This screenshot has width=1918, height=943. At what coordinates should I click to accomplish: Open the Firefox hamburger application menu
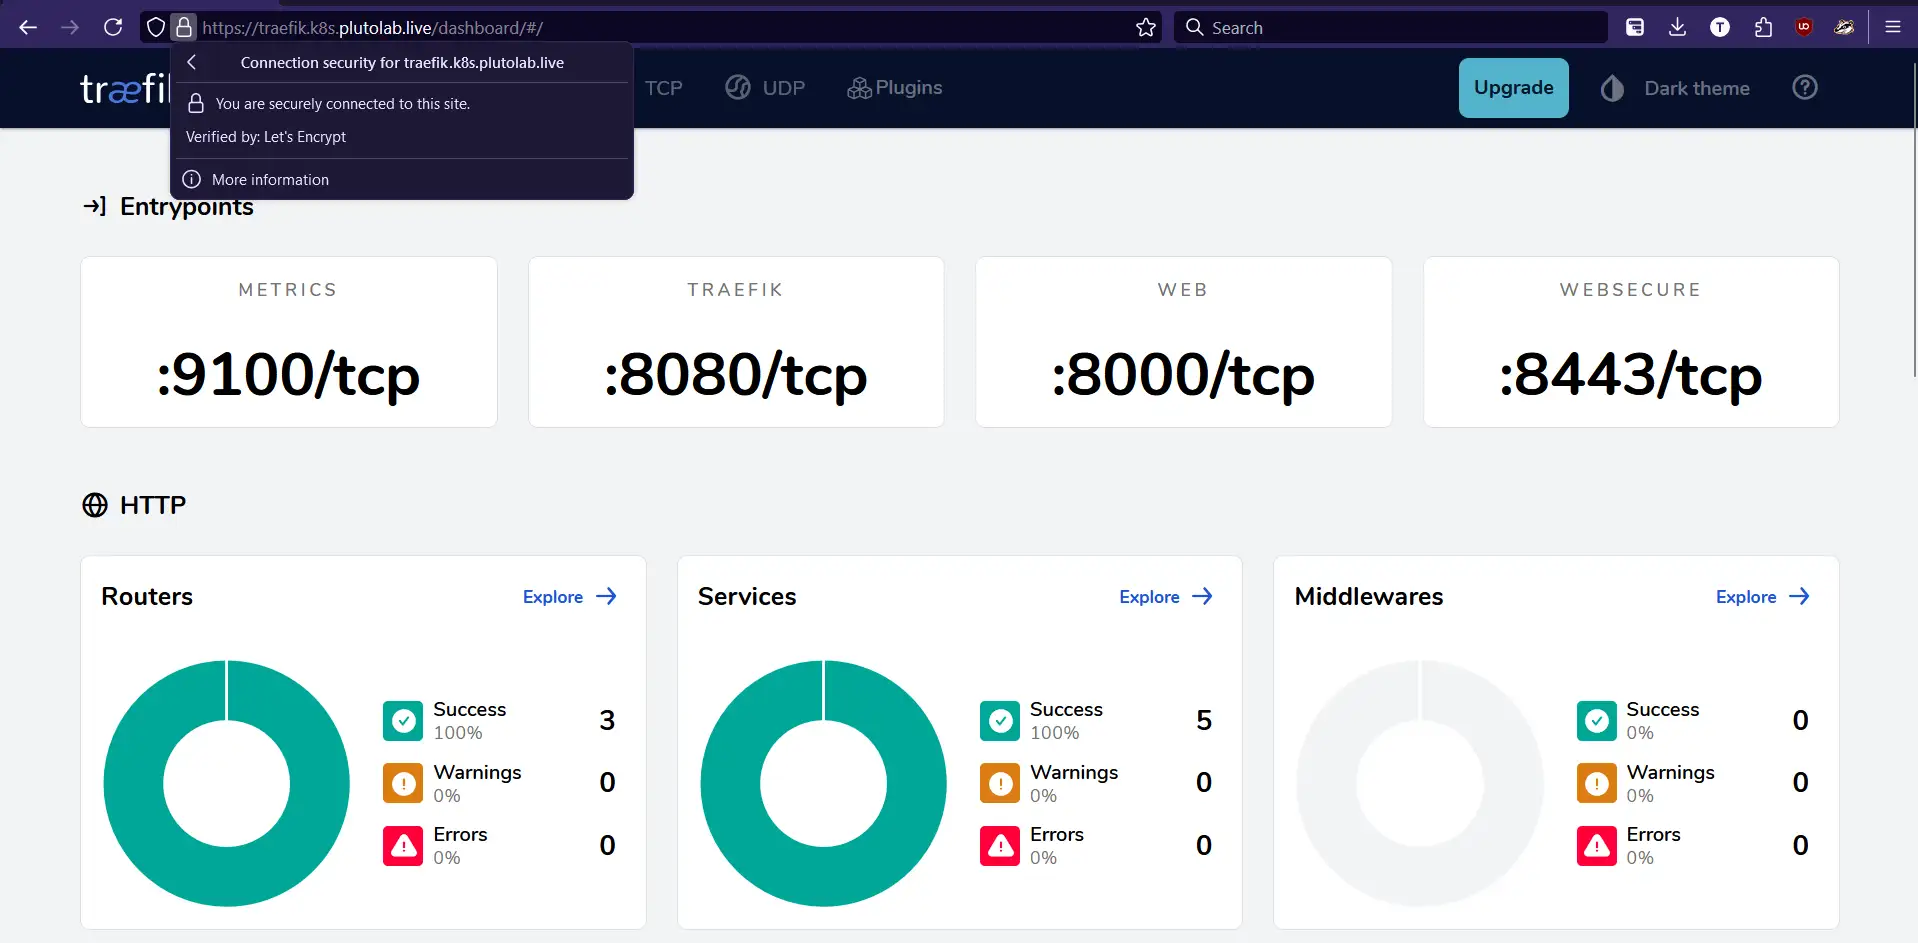tap(1892, 27)
